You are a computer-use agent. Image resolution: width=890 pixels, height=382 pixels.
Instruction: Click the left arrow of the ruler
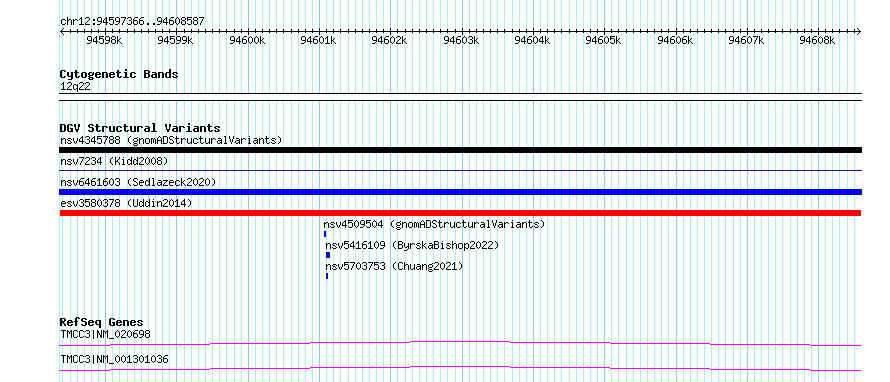point(62,32)
